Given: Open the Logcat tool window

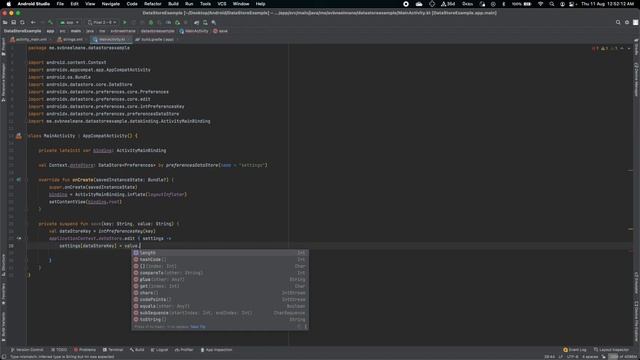Looking at the screenshot, I should tap(160, 350).
